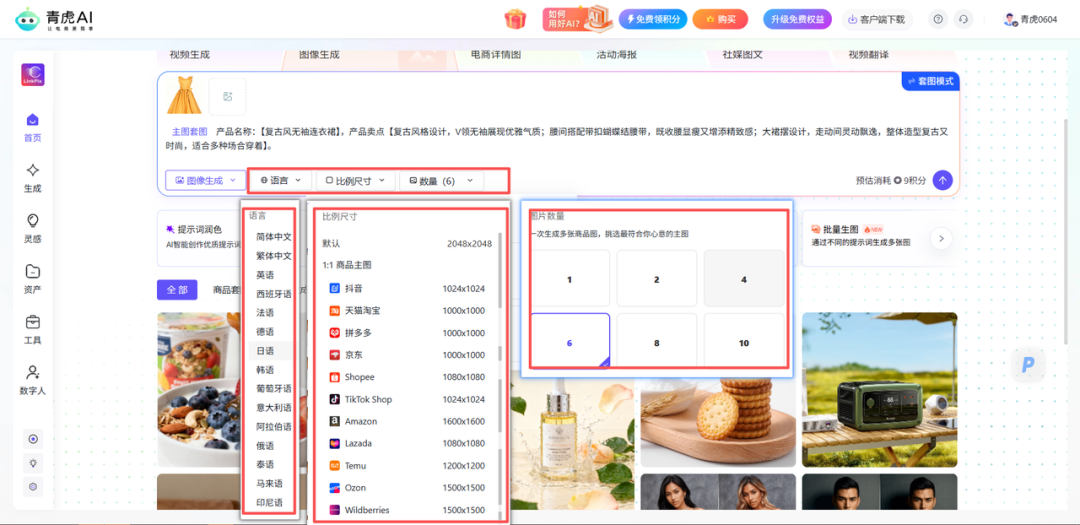Image resolution: width=1080 pixels, height=525 pixels.
Task: Open the stacked crackers image
Action: (x=718, y=422)
